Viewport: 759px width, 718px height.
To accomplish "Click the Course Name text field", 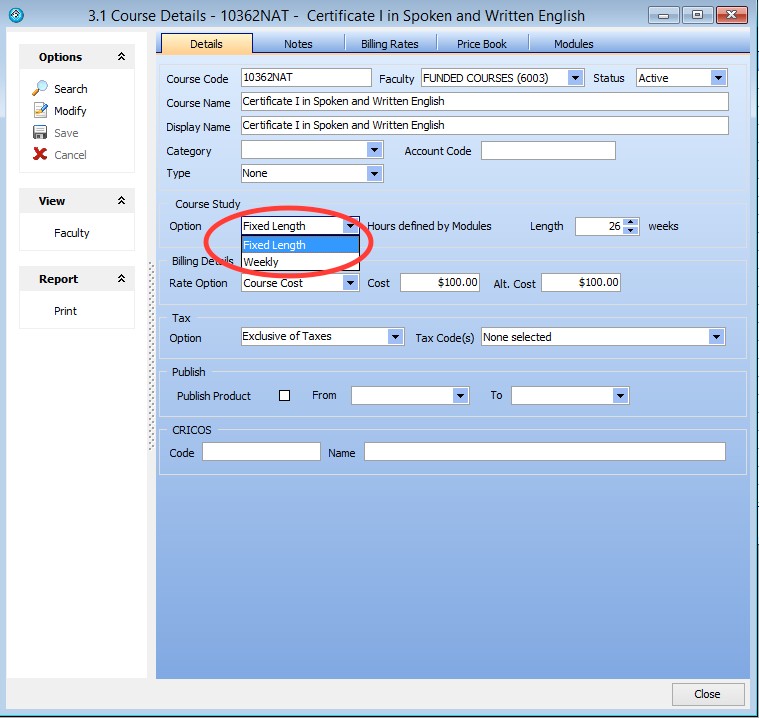I will [x=484, y=102].
